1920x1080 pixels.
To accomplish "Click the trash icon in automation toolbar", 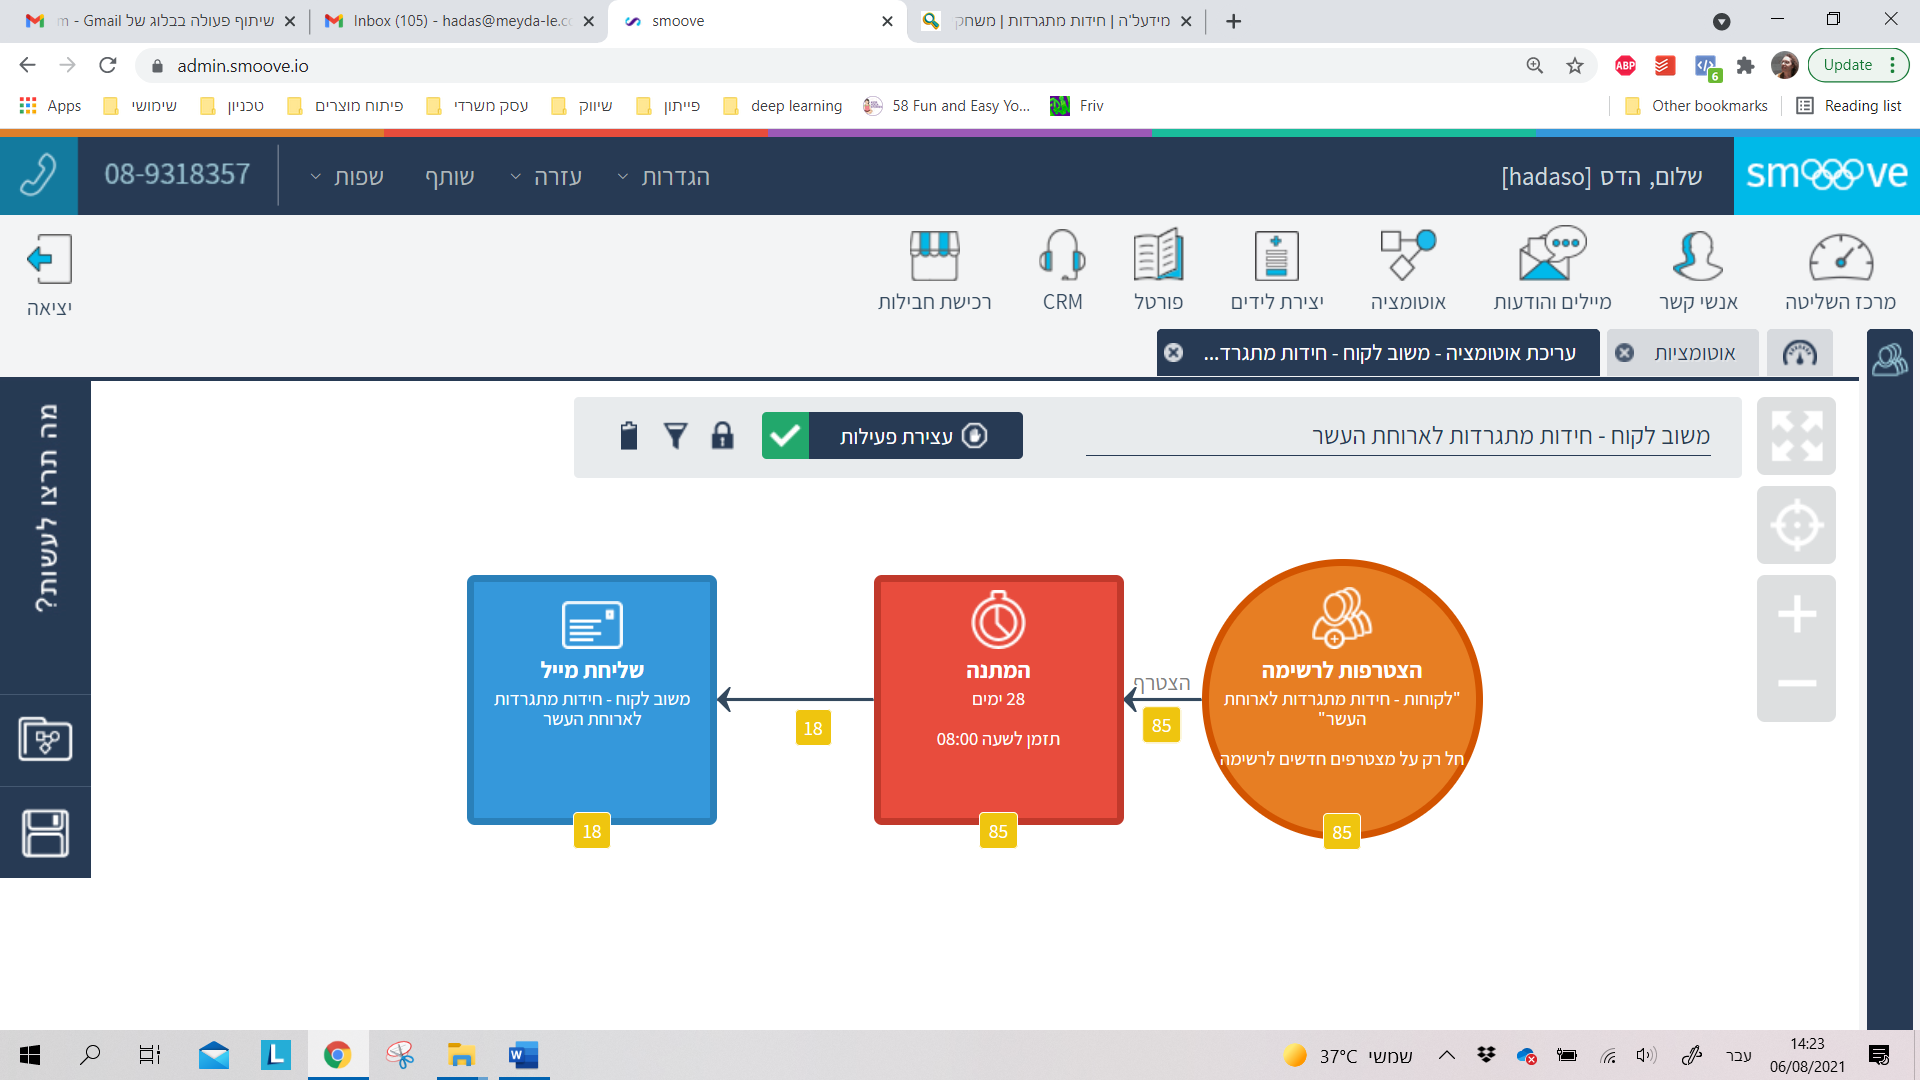I will tap(628, 436).
